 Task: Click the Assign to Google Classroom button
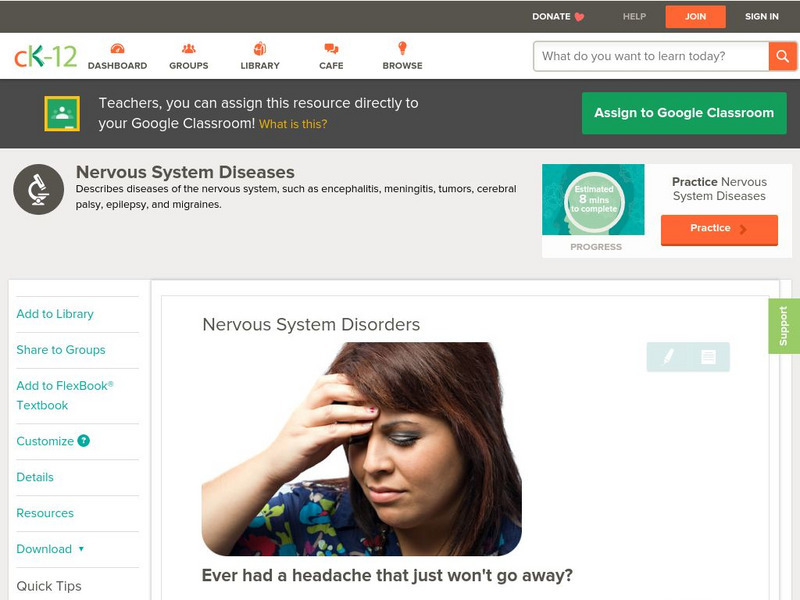[684, 113]
